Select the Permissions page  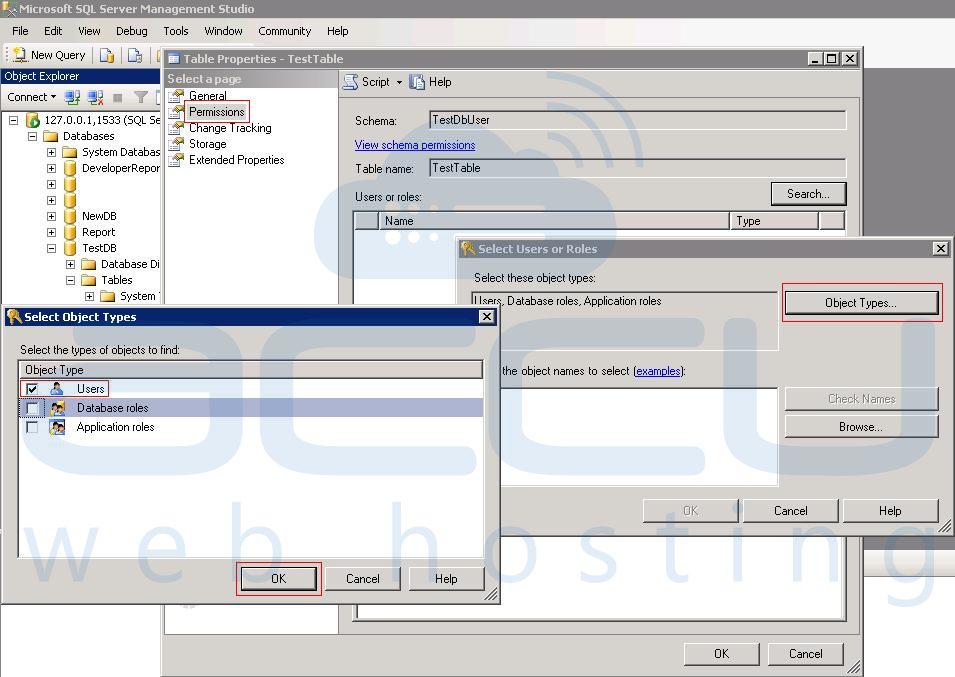216,111
